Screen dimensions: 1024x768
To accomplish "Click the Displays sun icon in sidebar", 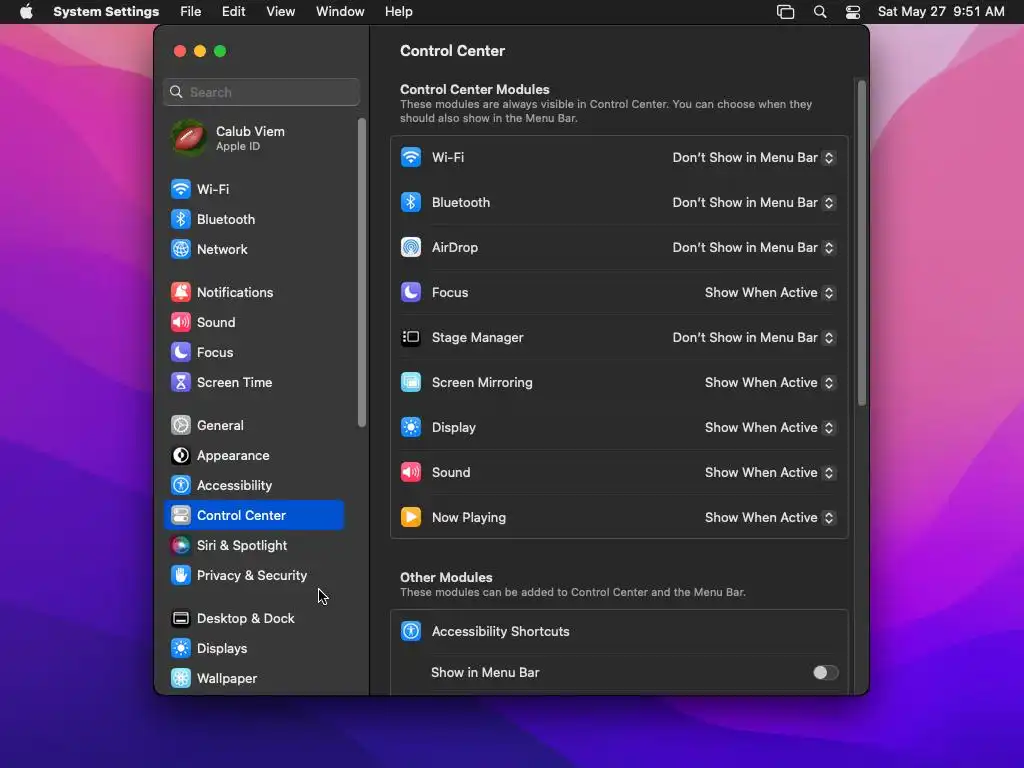I will coord(181,648).
